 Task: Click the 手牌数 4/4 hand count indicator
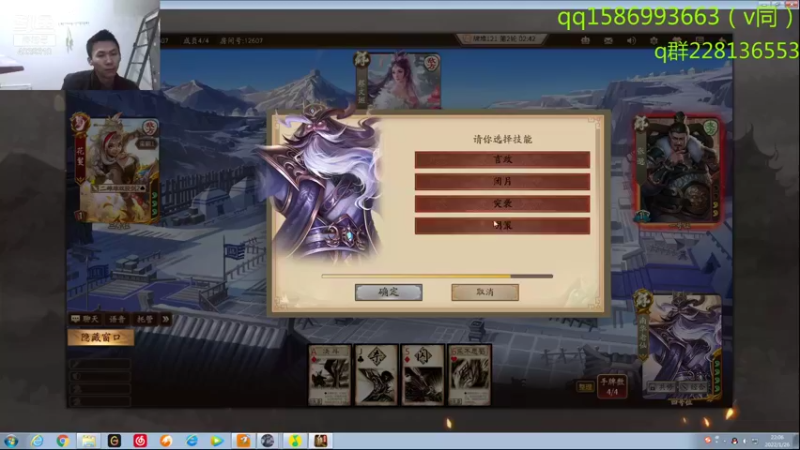point(612,387)
